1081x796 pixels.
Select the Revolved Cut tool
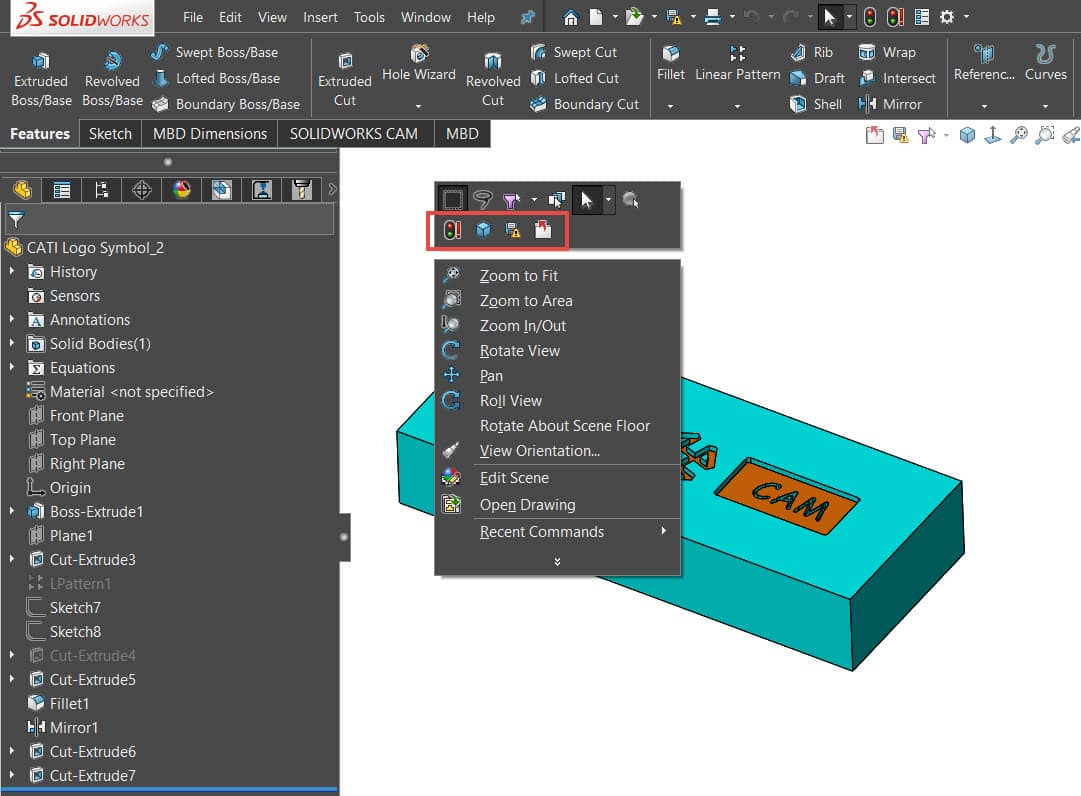pos(493,79)
